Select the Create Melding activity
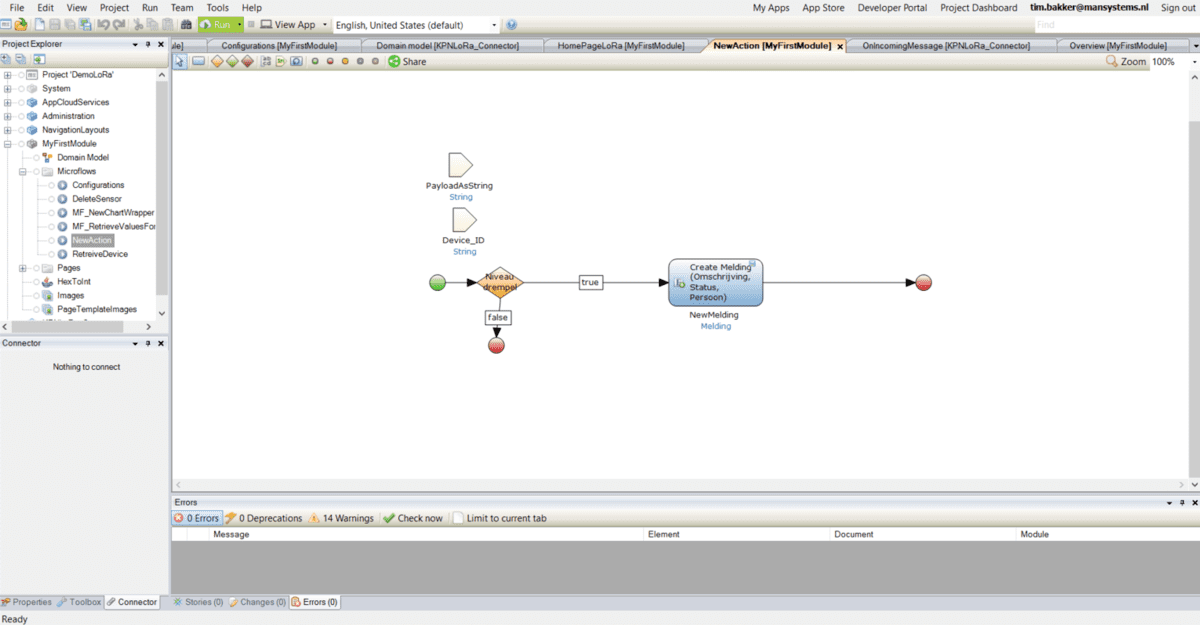The height and width of the screenshot is (625, 1200). coord(715,283)
